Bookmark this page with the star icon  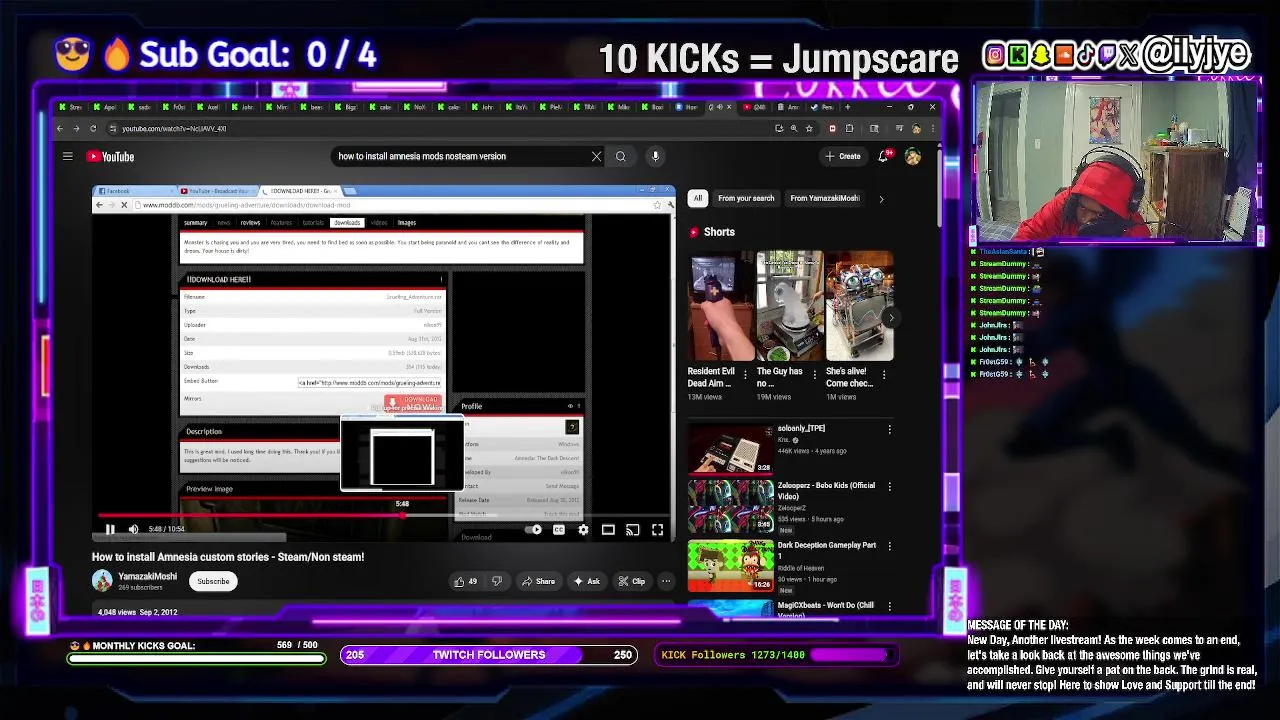807,128
